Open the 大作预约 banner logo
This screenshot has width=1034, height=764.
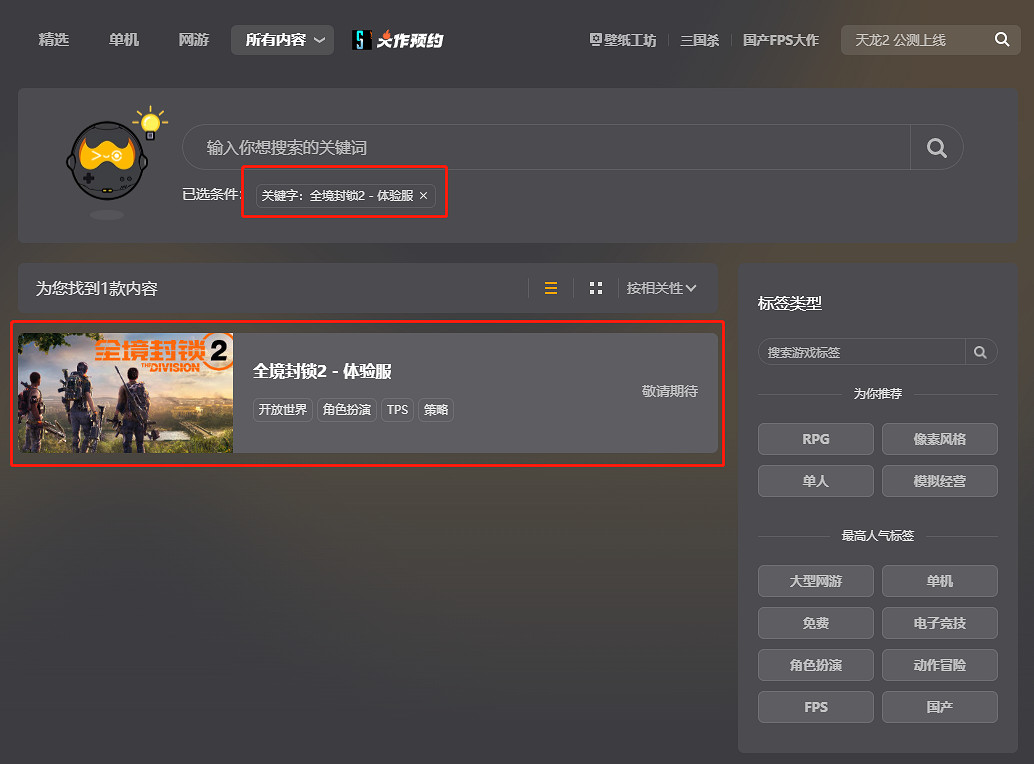398,40
